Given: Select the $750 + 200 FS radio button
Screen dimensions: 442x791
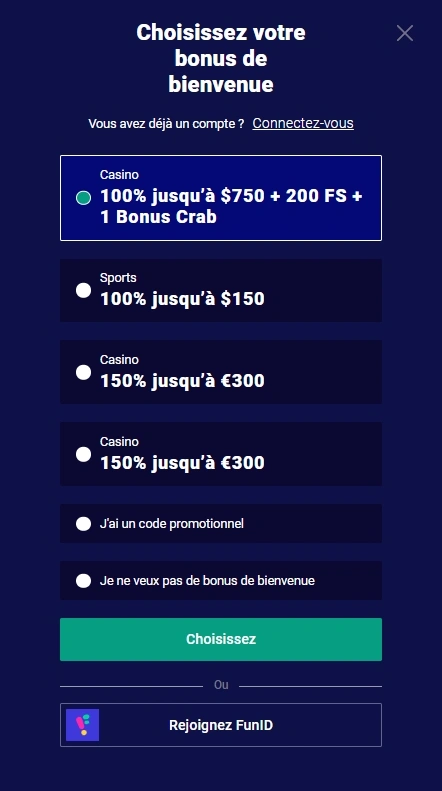Looking at the screenshot, I should click(x=83, y=198).
